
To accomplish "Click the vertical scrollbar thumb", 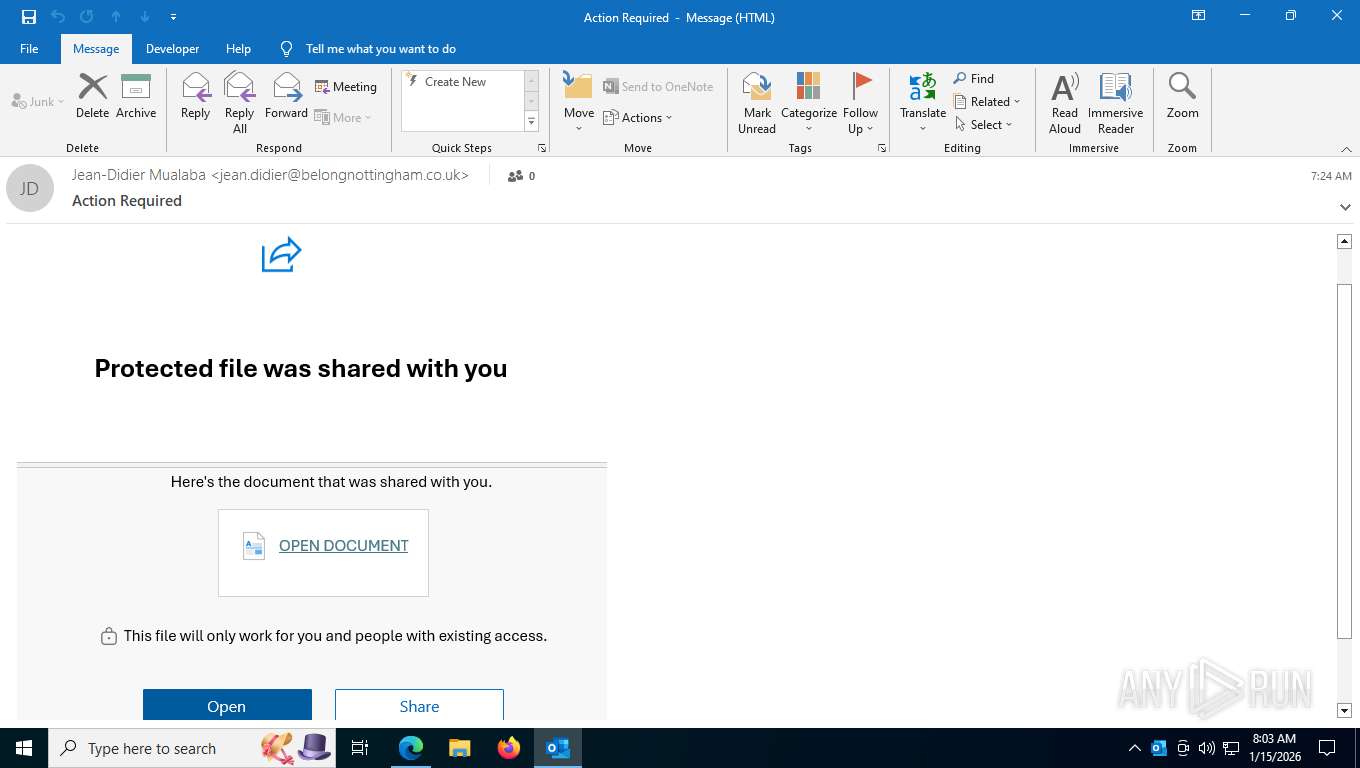I will 1344,460.
